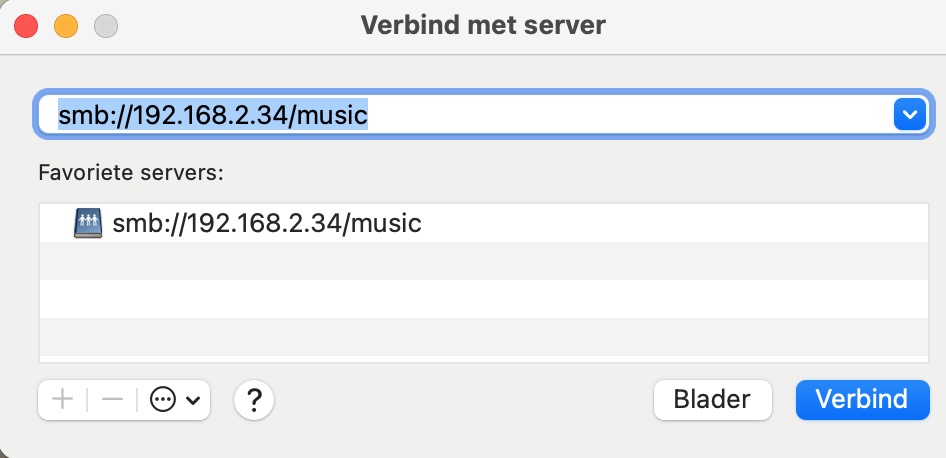This screenshot has height=458, width=946.
Task: Remove favorite server using the minus button
Action: [112, 399]
